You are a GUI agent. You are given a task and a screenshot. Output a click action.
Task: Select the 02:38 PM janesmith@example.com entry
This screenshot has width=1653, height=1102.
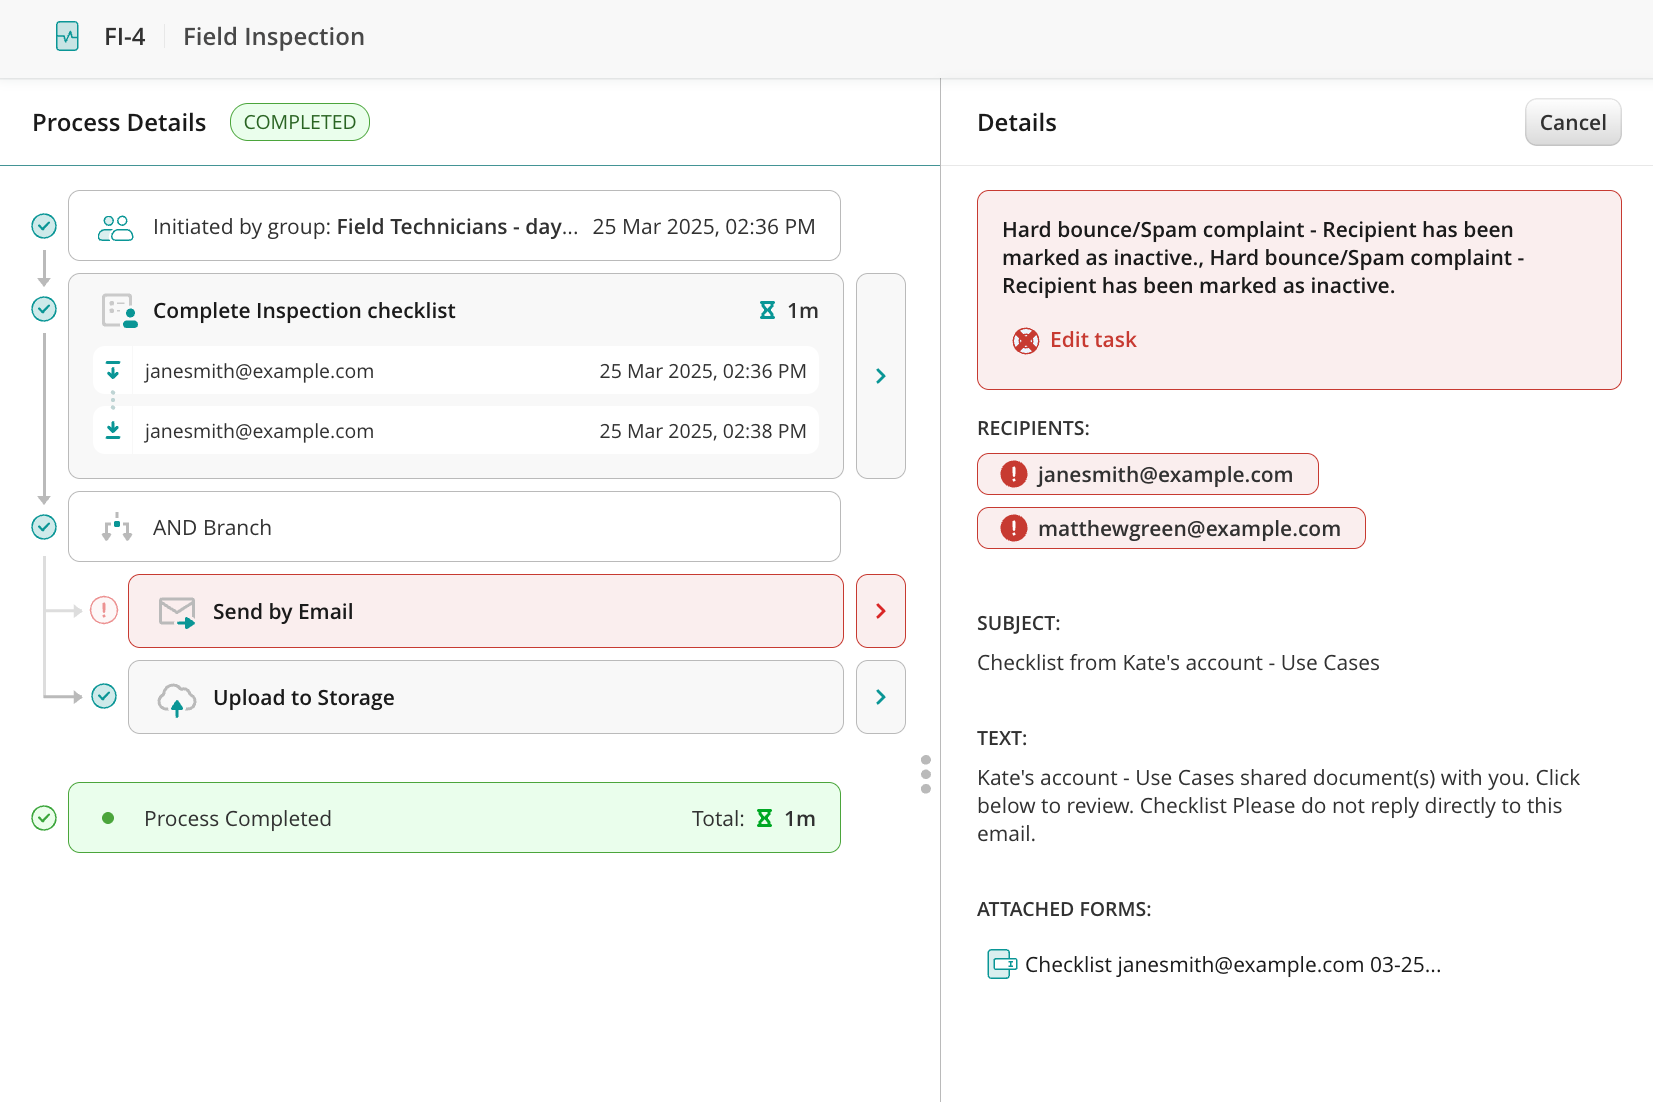pos(456,431)
